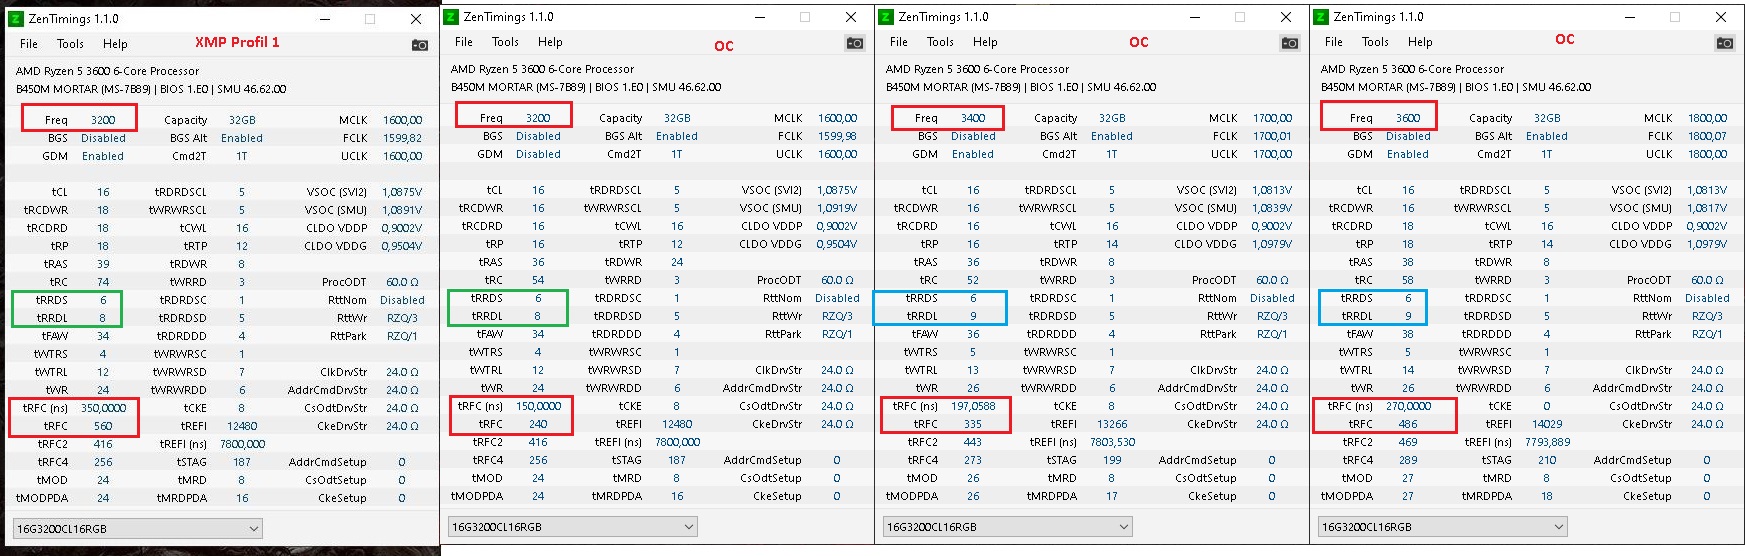
Task: Click tREFI value 14029 in the 3600 window
Action: 1547,424
